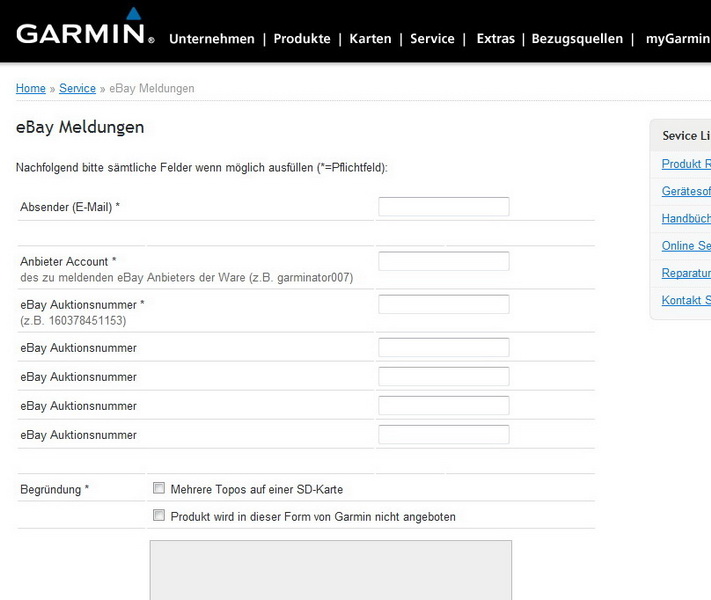711x600 pixels.
Task: Click the large gray text area
Action: pyautogui.click(x=330, y=570)
